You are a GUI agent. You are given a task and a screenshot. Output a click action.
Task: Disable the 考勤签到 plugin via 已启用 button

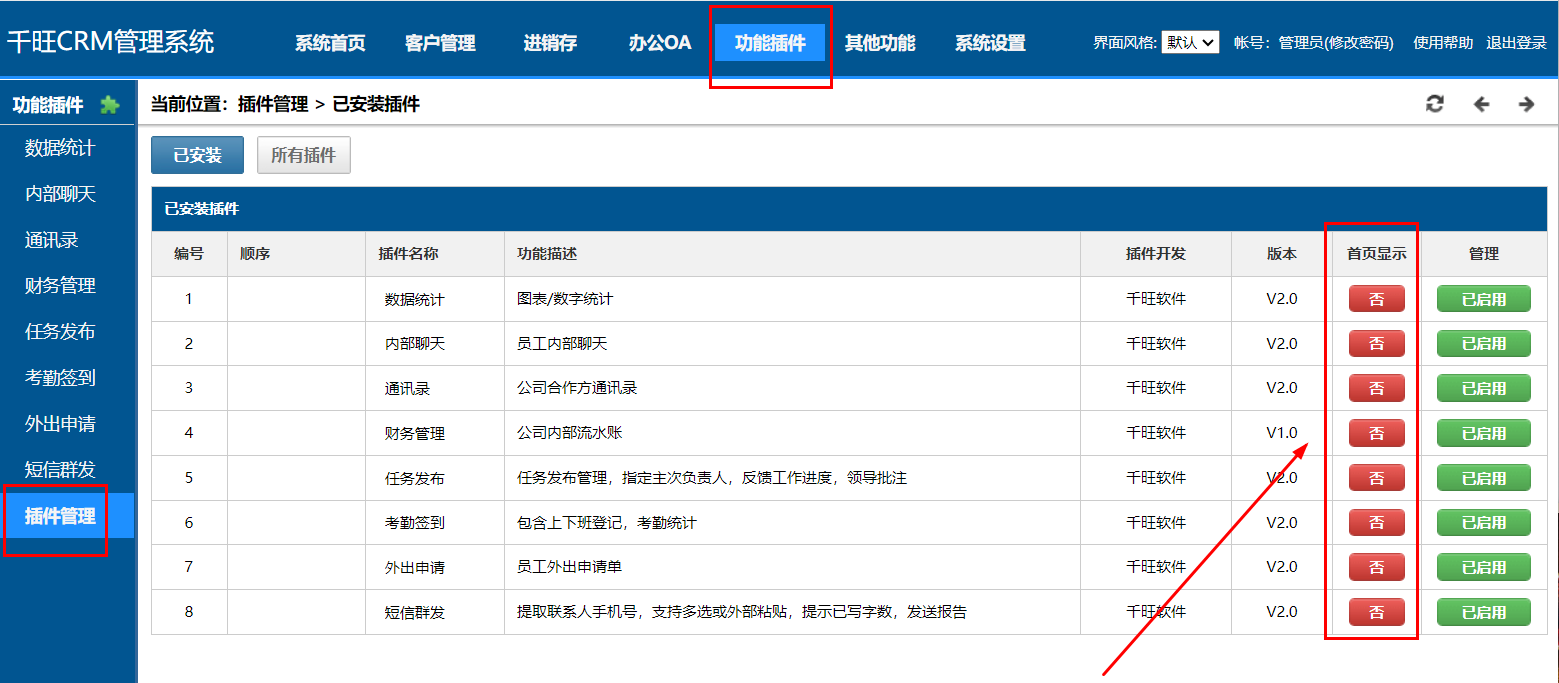pyautogui.click(x=1483, y=522)
